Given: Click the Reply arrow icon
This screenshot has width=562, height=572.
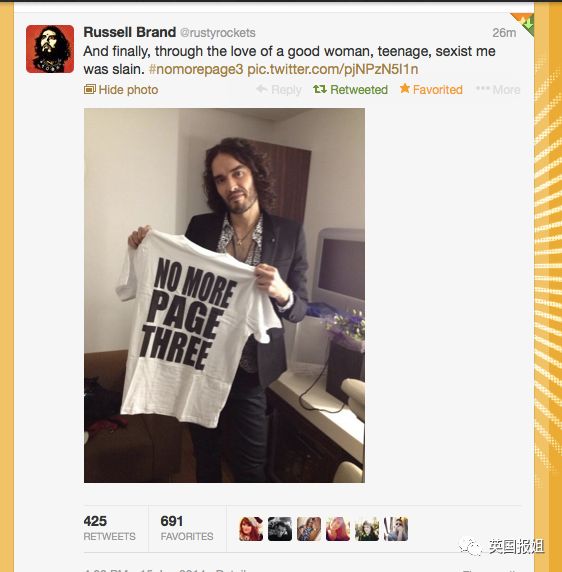Looking at the screenshot, I should 262,89.
